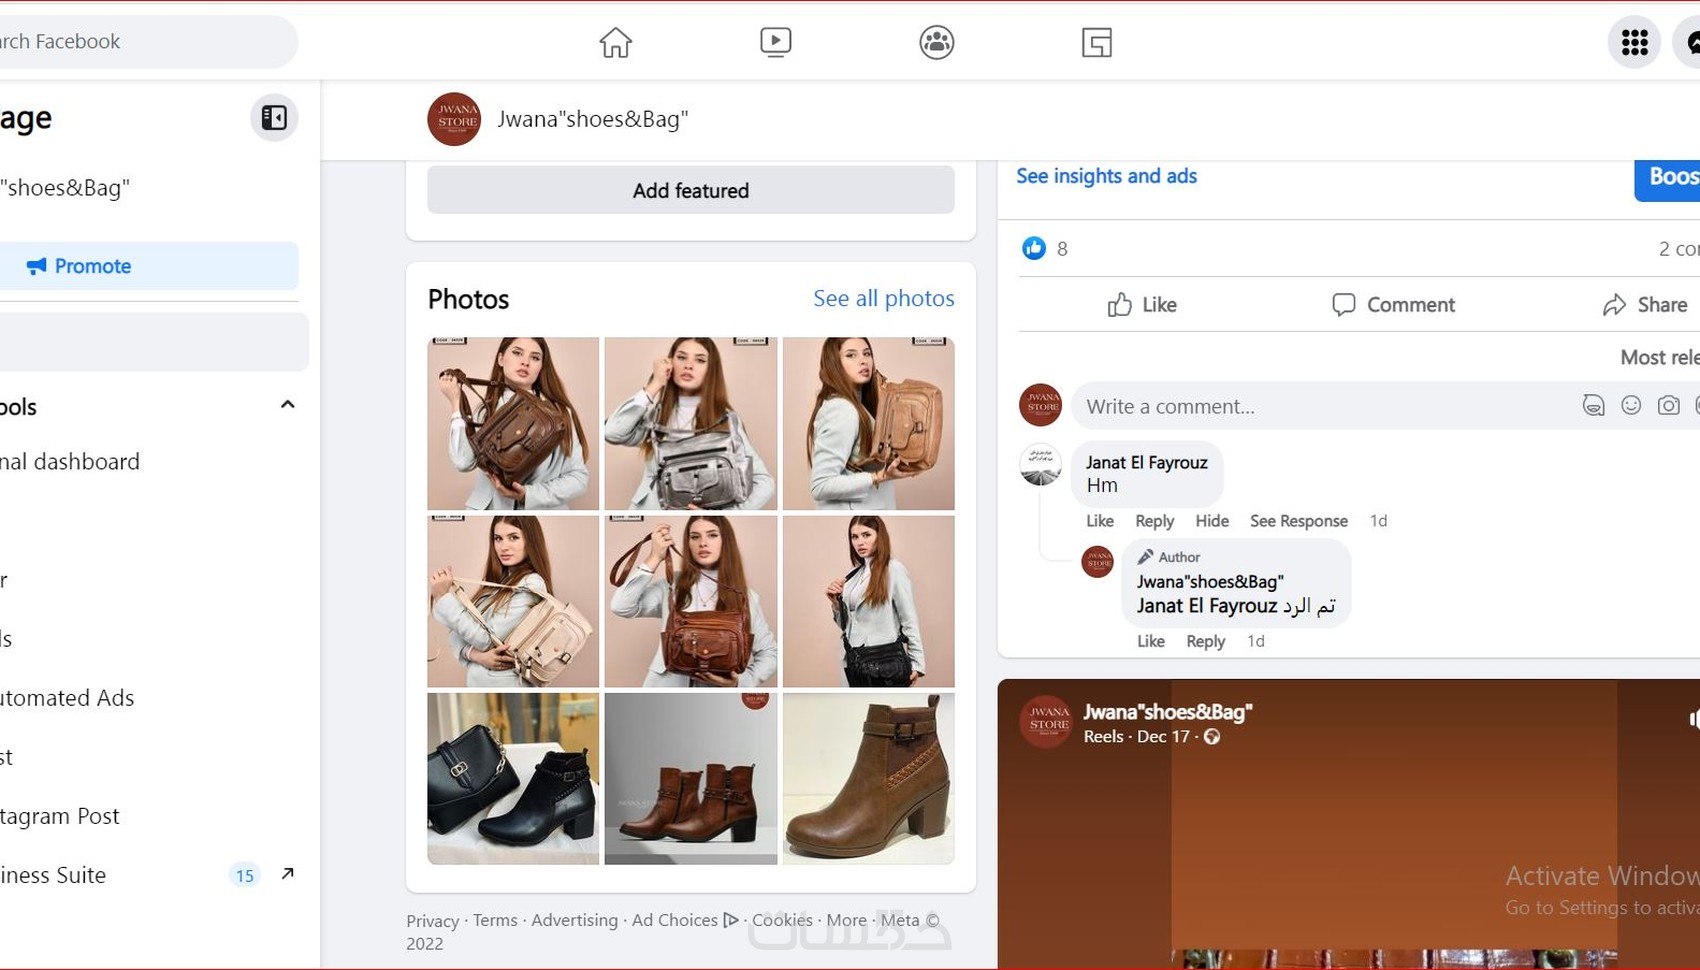Click the Jwana avatar next to comment box
This screenshot has width=1700, height=970.
click(1040, 405)
